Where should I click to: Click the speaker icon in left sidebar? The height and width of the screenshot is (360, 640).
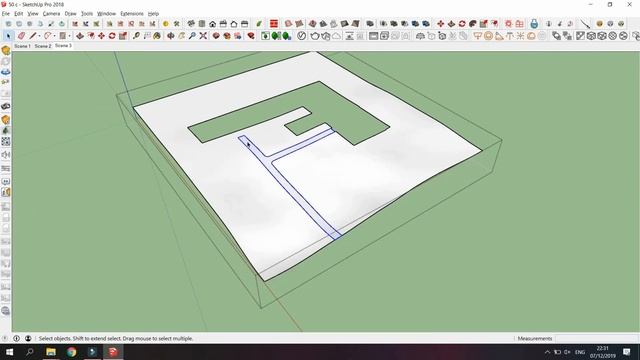pyautogui.click(x=6, y=155)
